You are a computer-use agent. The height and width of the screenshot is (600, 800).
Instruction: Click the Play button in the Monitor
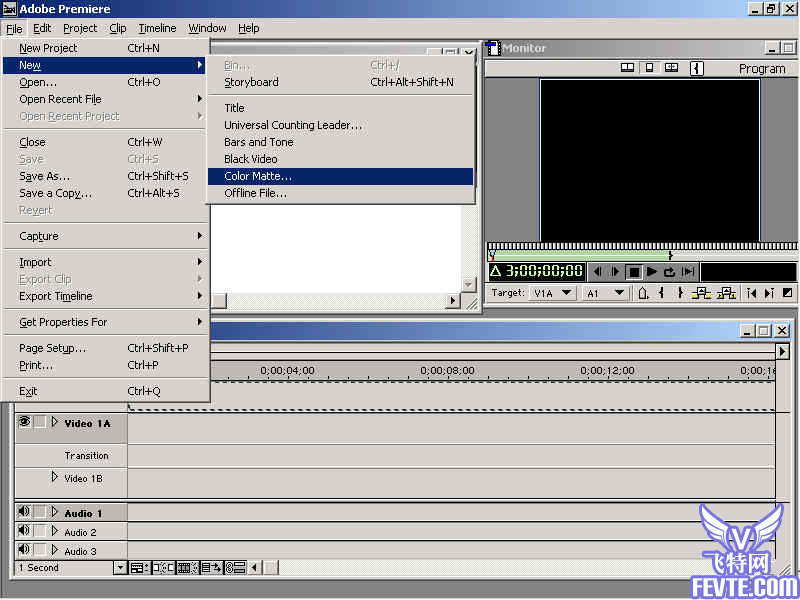point(652,272)
